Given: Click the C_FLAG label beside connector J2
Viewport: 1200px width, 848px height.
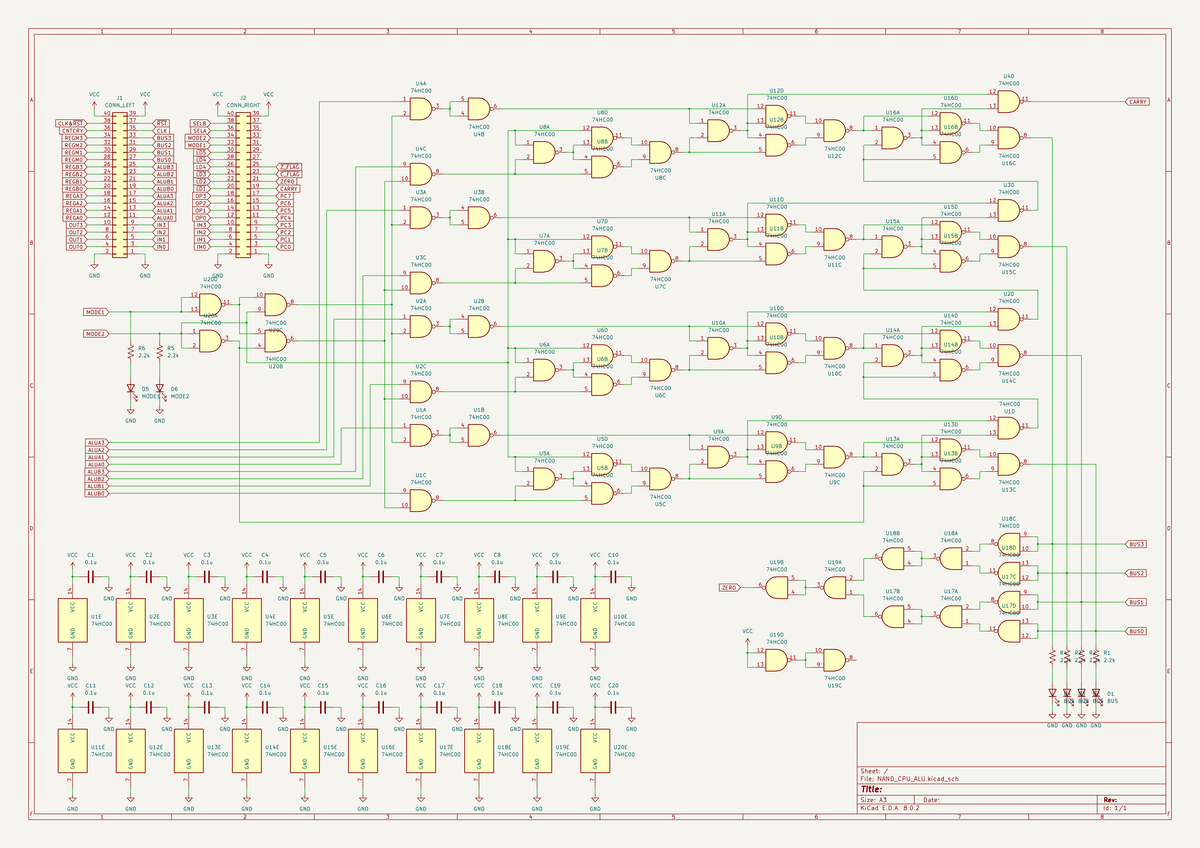Looking at the screenshot, I should (290, 173).
